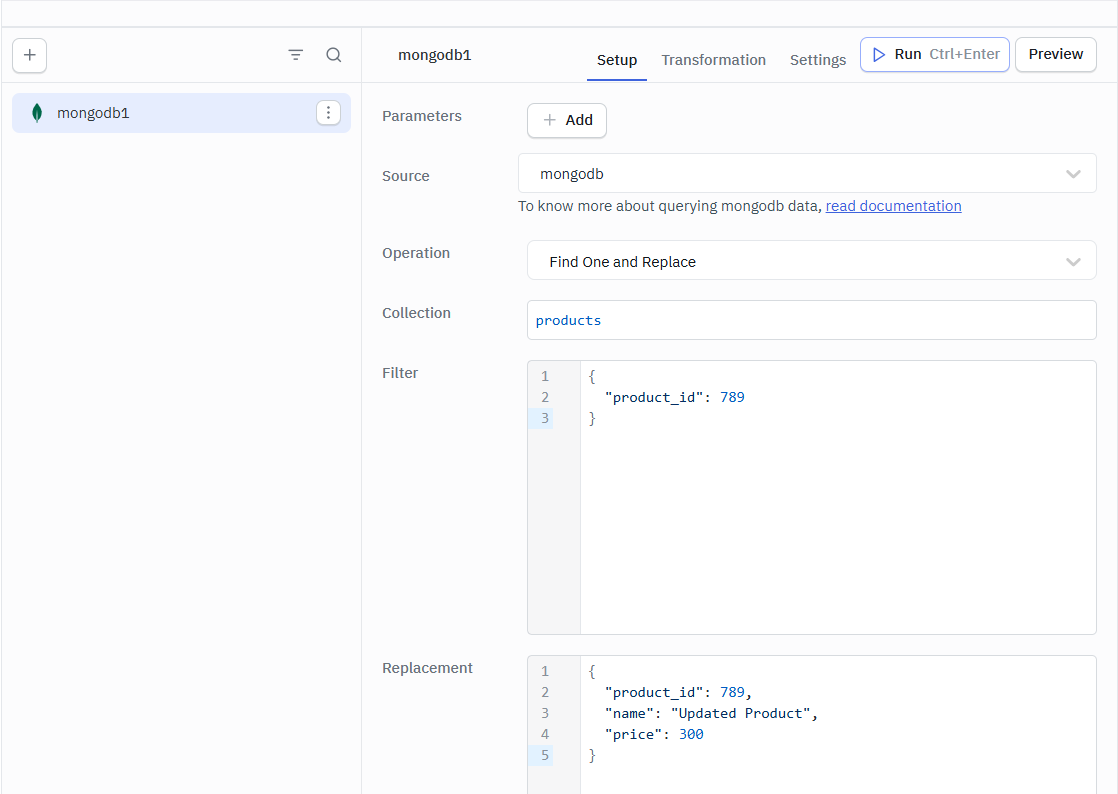Image resolution: width=1118 pixels, height=794 pixels.
Task: Click the plus icon to add query
Action: coord(30,55)
